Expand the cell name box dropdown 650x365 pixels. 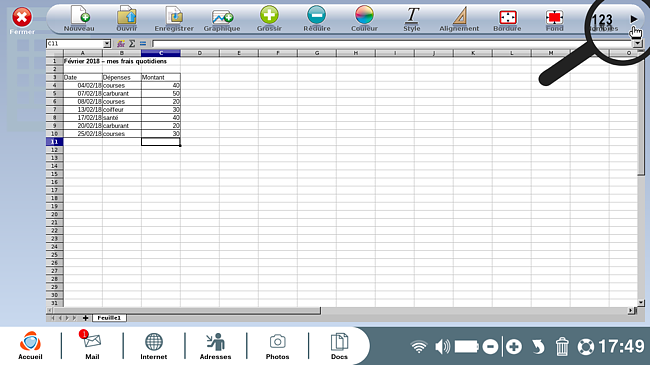(x=107, y=44)
